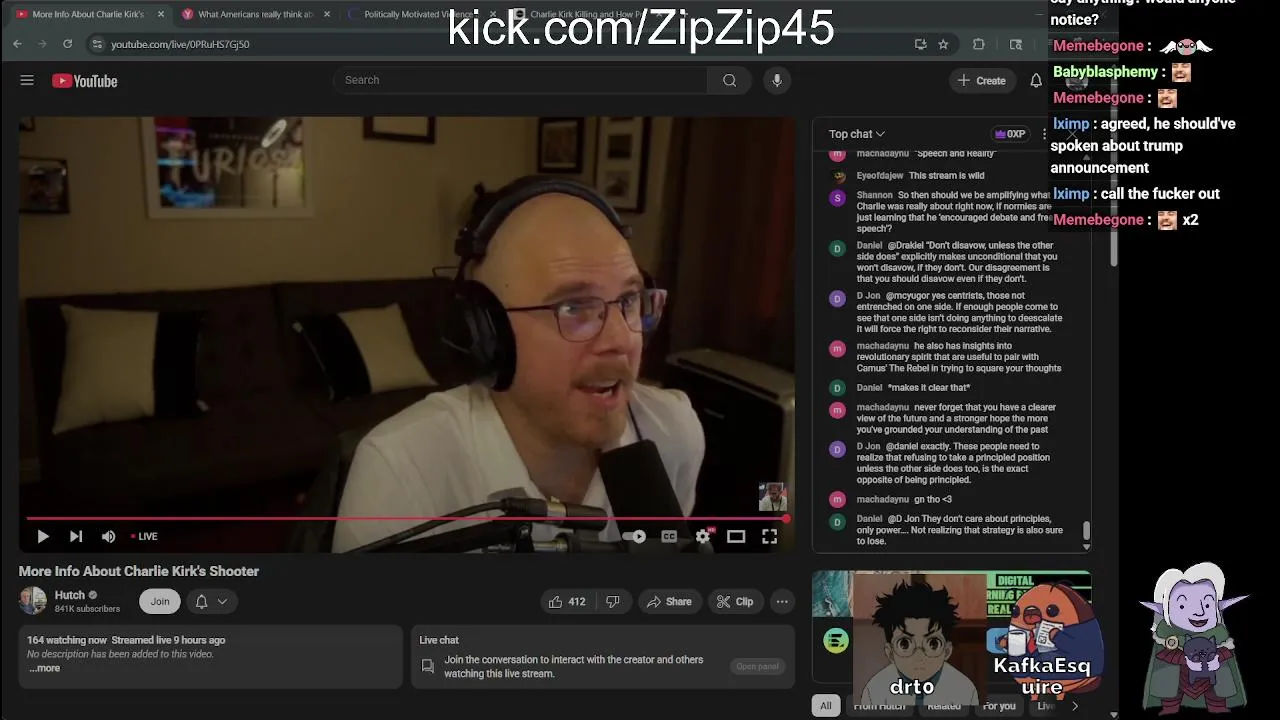Open YouTube notifications bell
The height and width of the screenshot is (720, 1280).
[x=1036, y=80]
